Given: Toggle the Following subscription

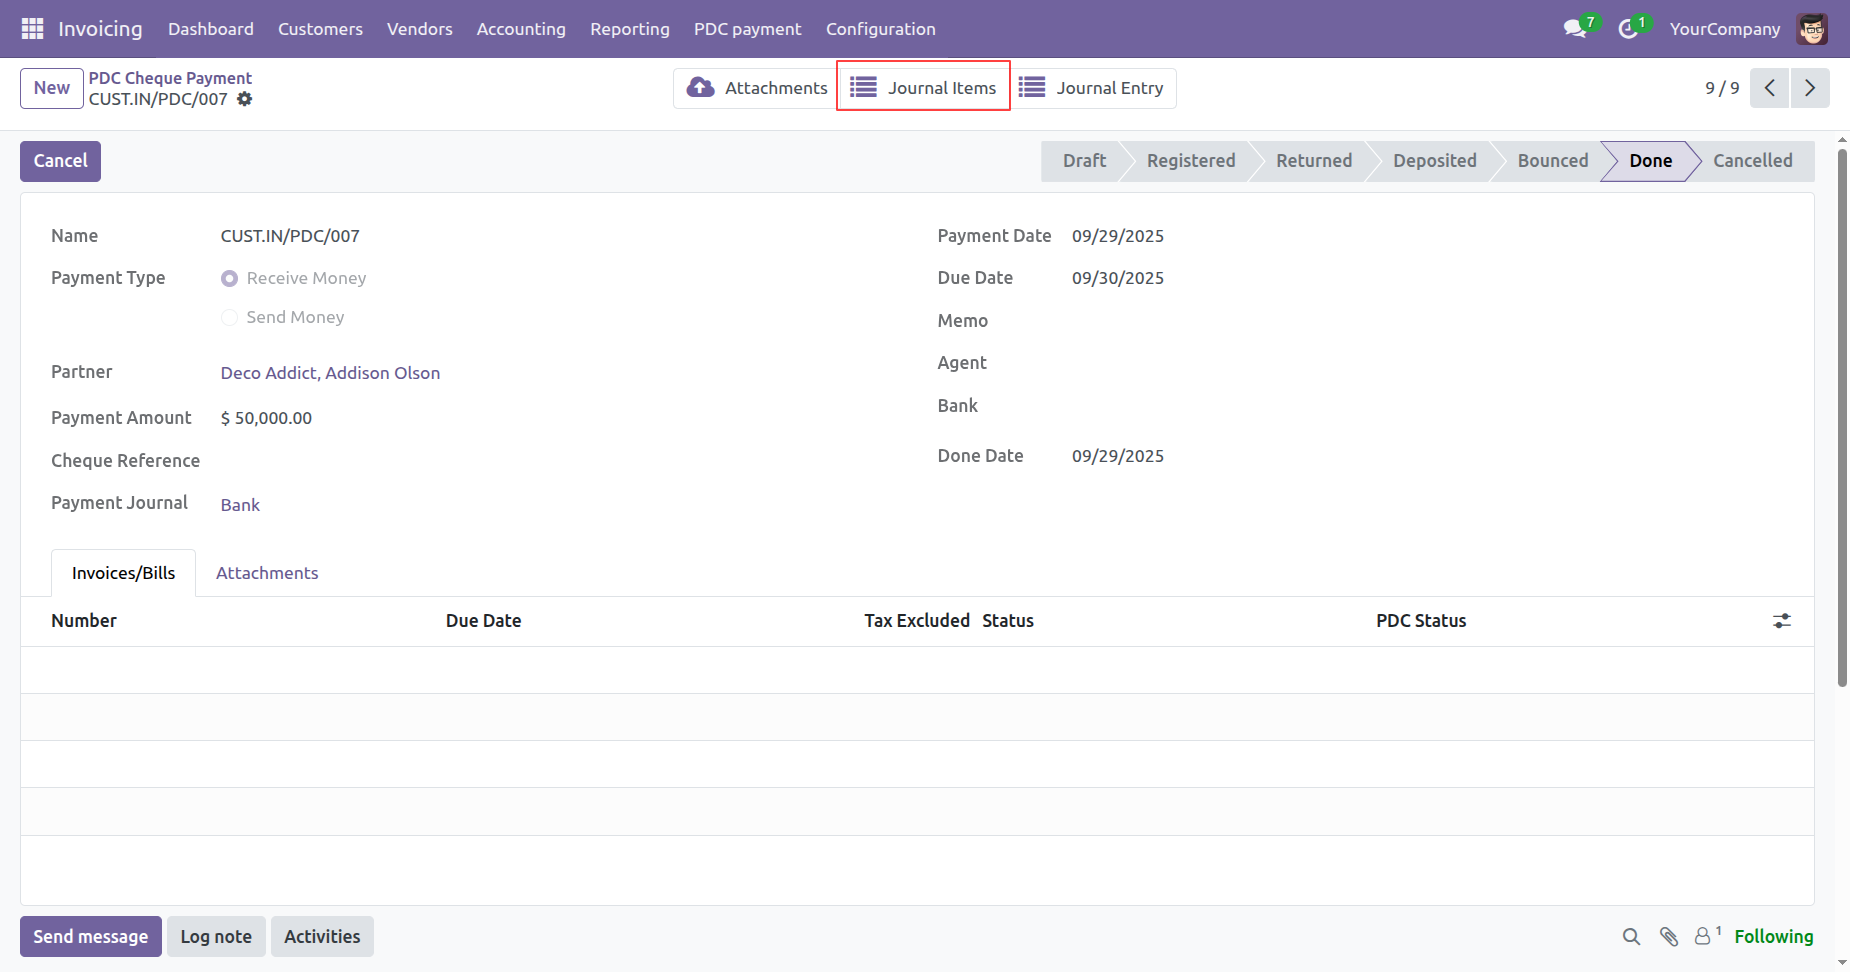Looking at the screenshot, I should tap(1773, 937).
